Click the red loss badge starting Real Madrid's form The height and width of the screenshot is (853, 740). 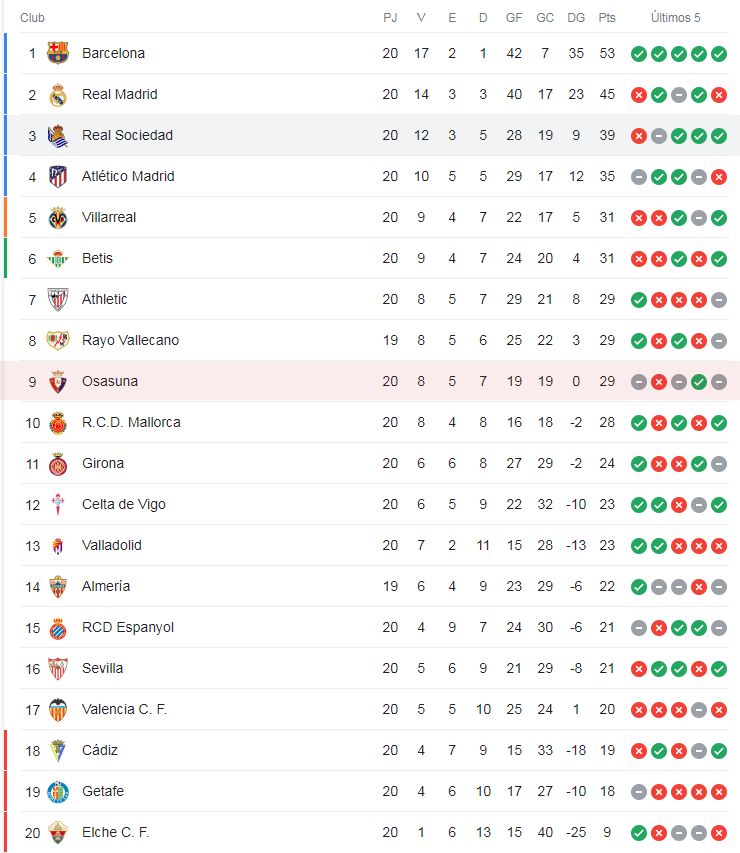point(638,94)
